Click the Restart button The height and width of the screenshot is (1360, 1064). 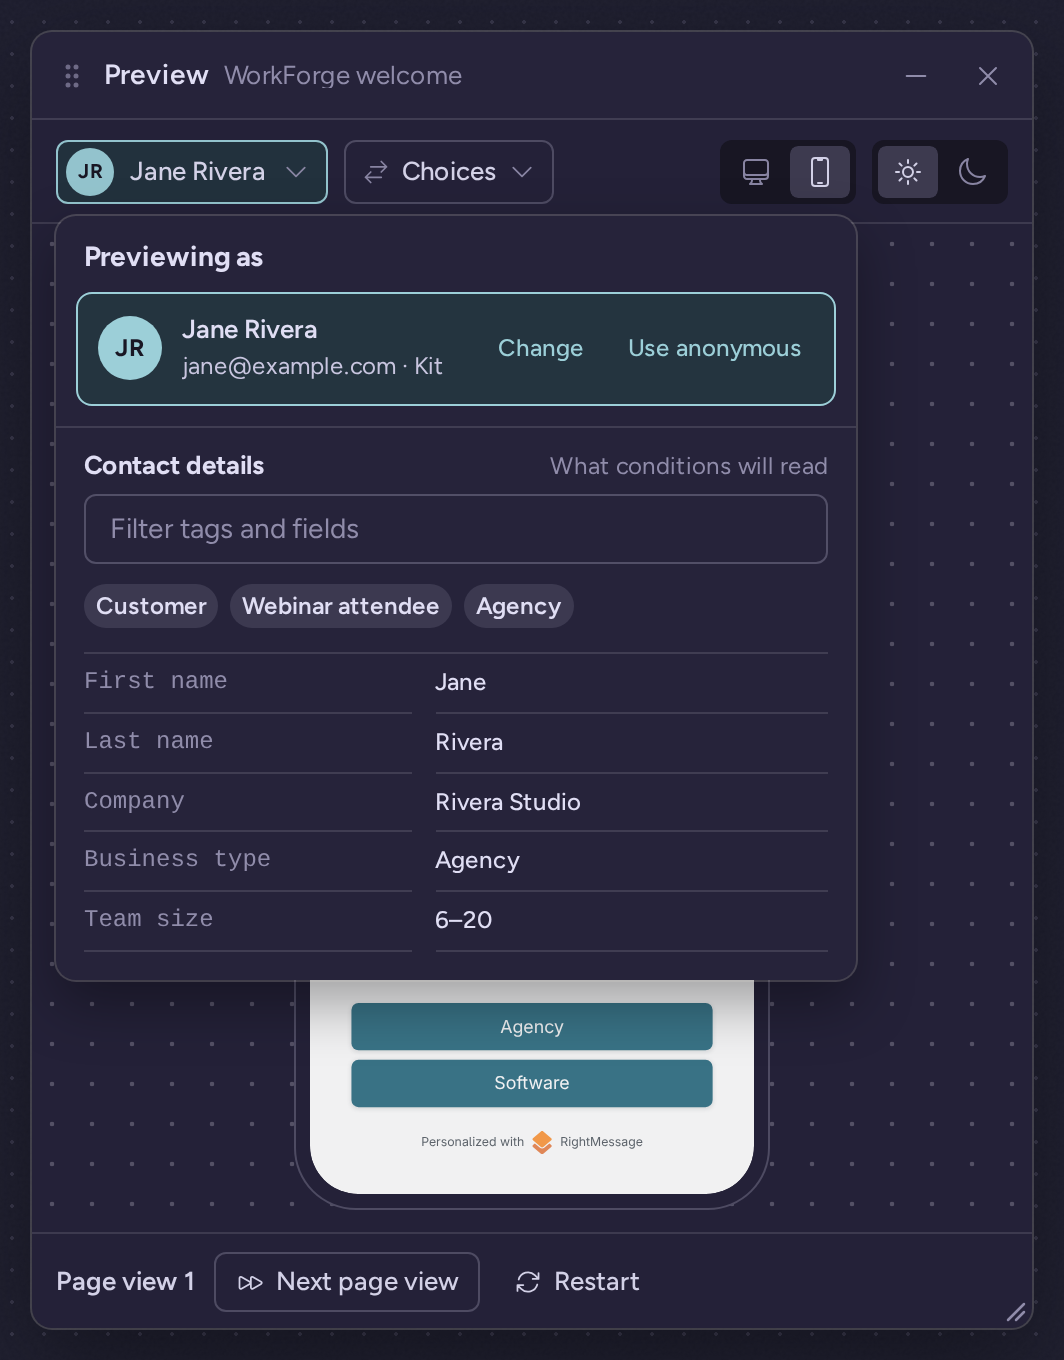(578, 1282)
